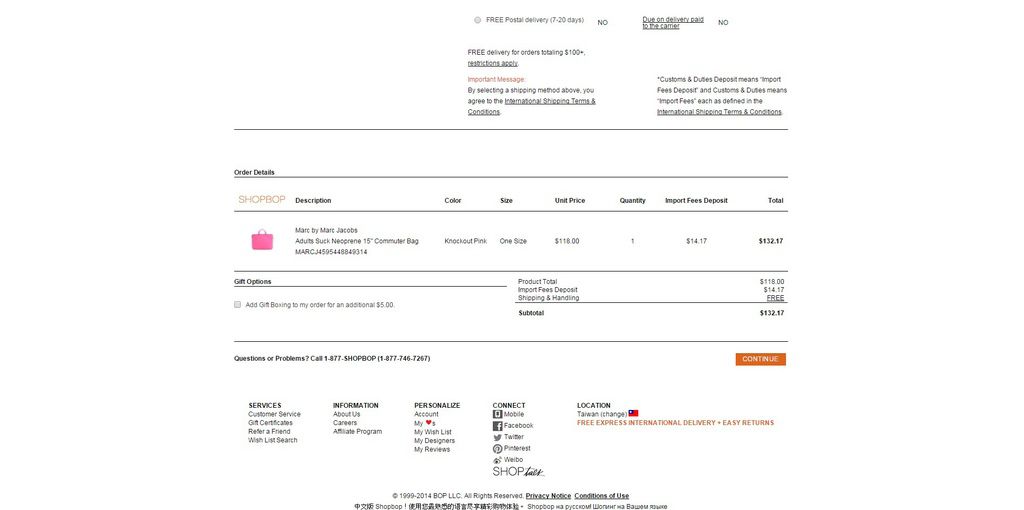The height and width of the screenshot is (510, 1024).
Task: Open Customer Service link
Action: tap(274, 414)
